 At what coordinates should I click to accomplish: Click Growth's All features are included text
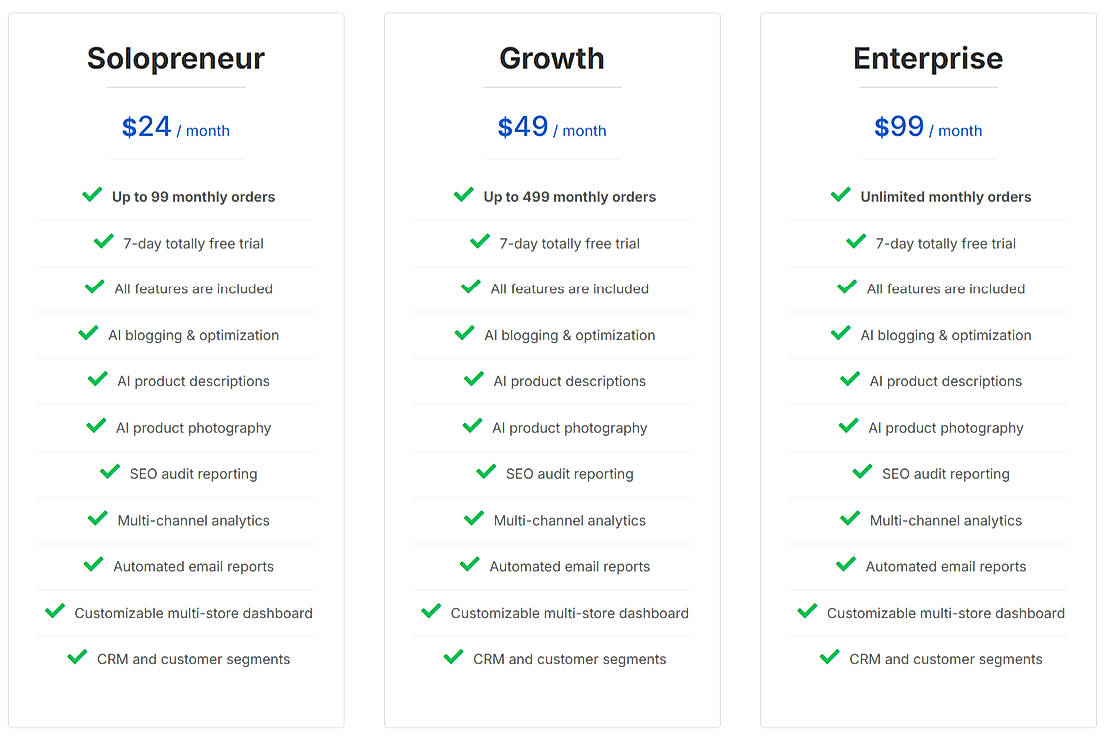click(x=570, y=289)
